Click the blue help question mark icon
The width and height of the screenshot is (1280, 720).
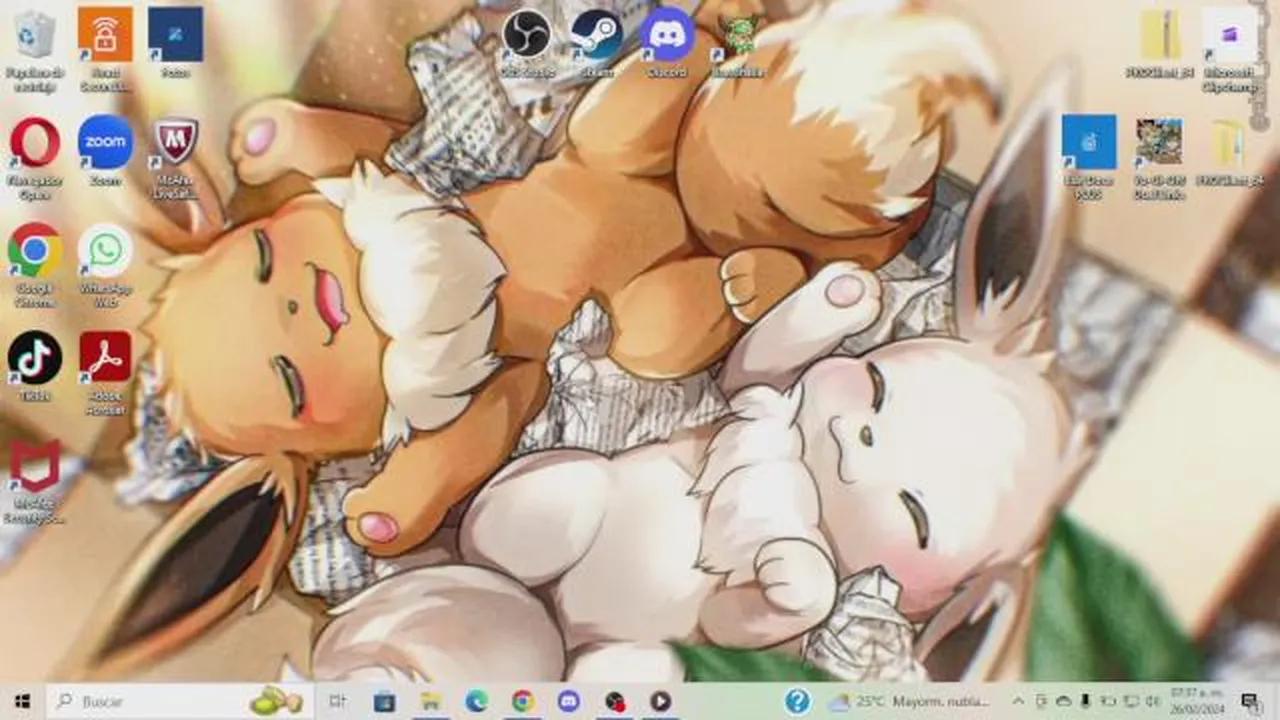797,701
